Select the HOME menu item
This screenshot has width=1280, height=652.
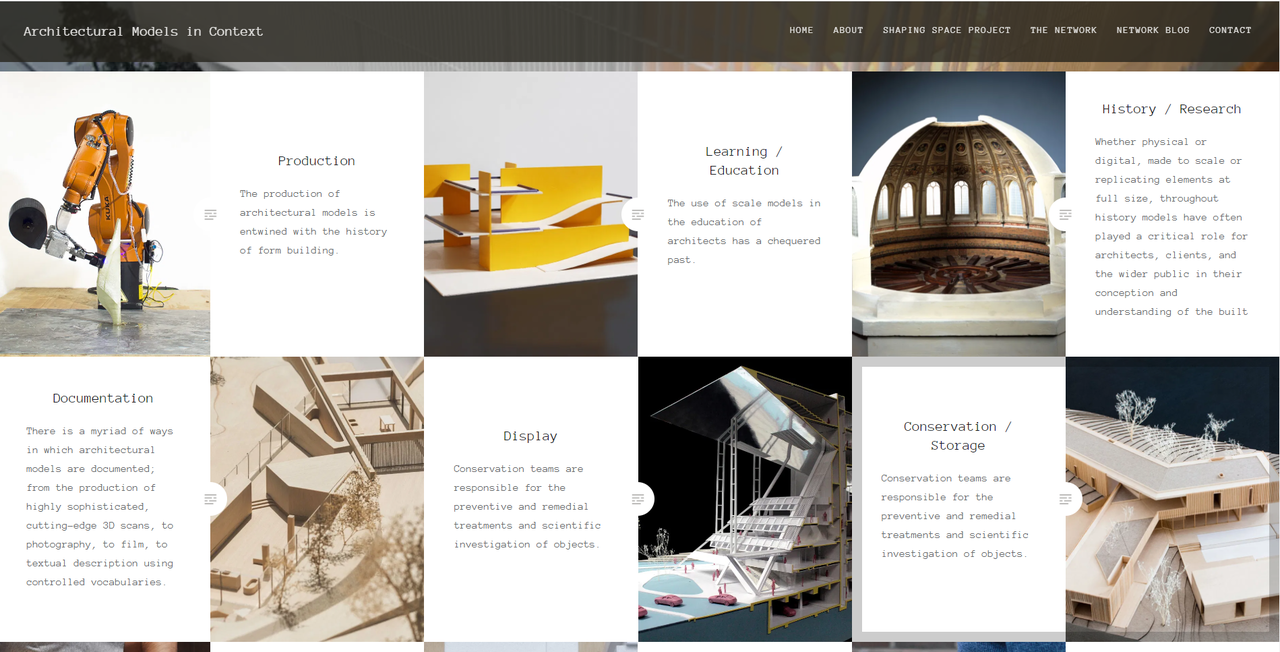(x=801, y=30)
